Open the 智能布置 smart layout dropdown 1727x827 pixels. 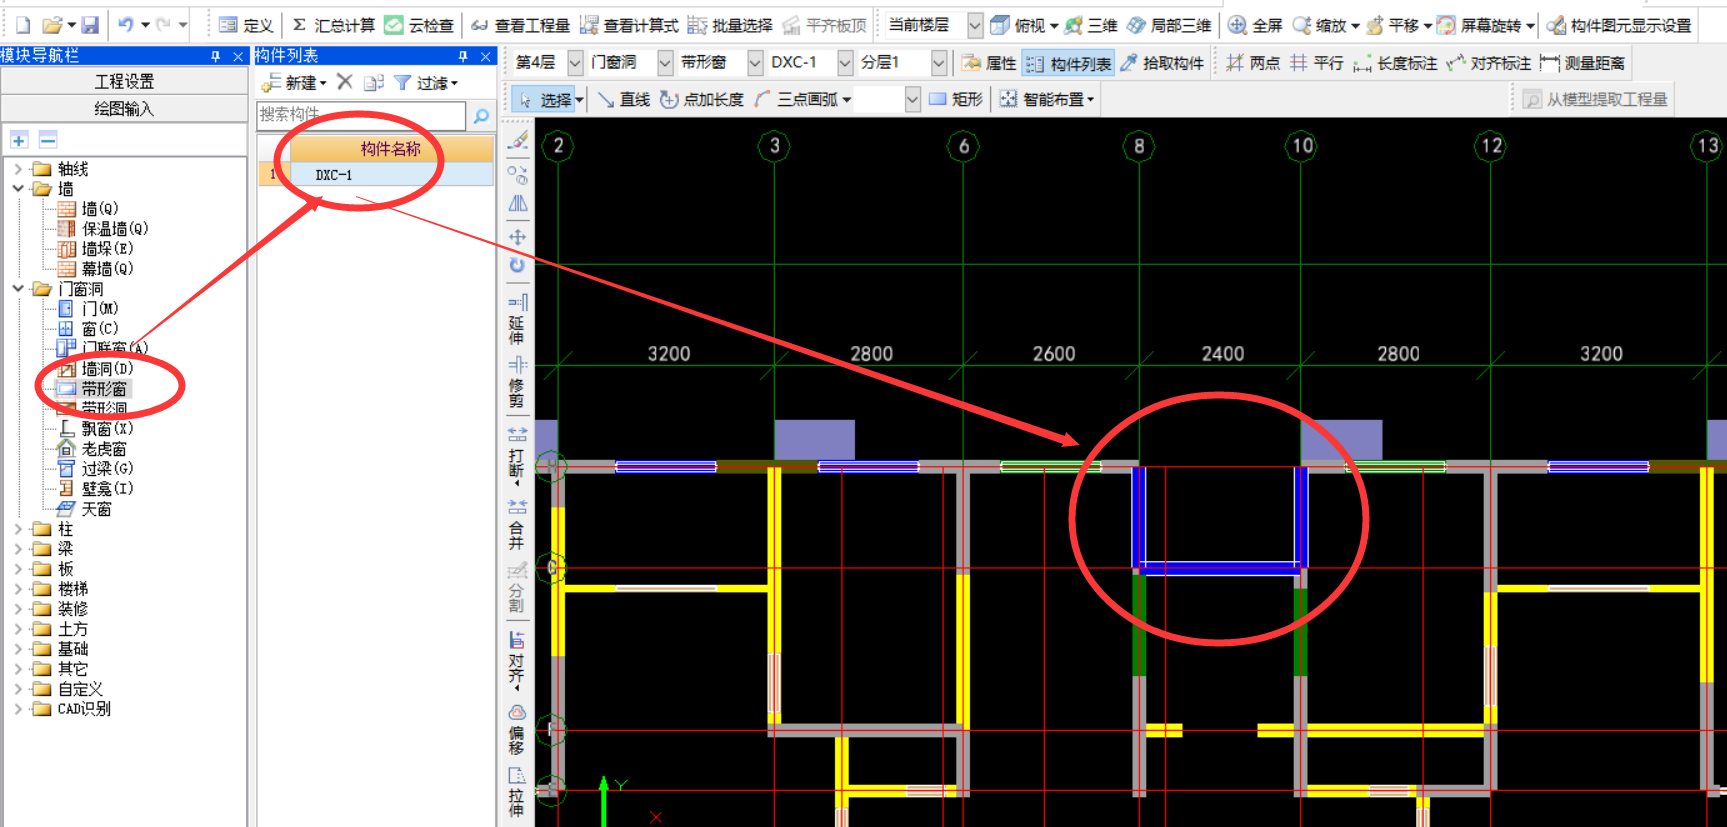point(1090,99)
